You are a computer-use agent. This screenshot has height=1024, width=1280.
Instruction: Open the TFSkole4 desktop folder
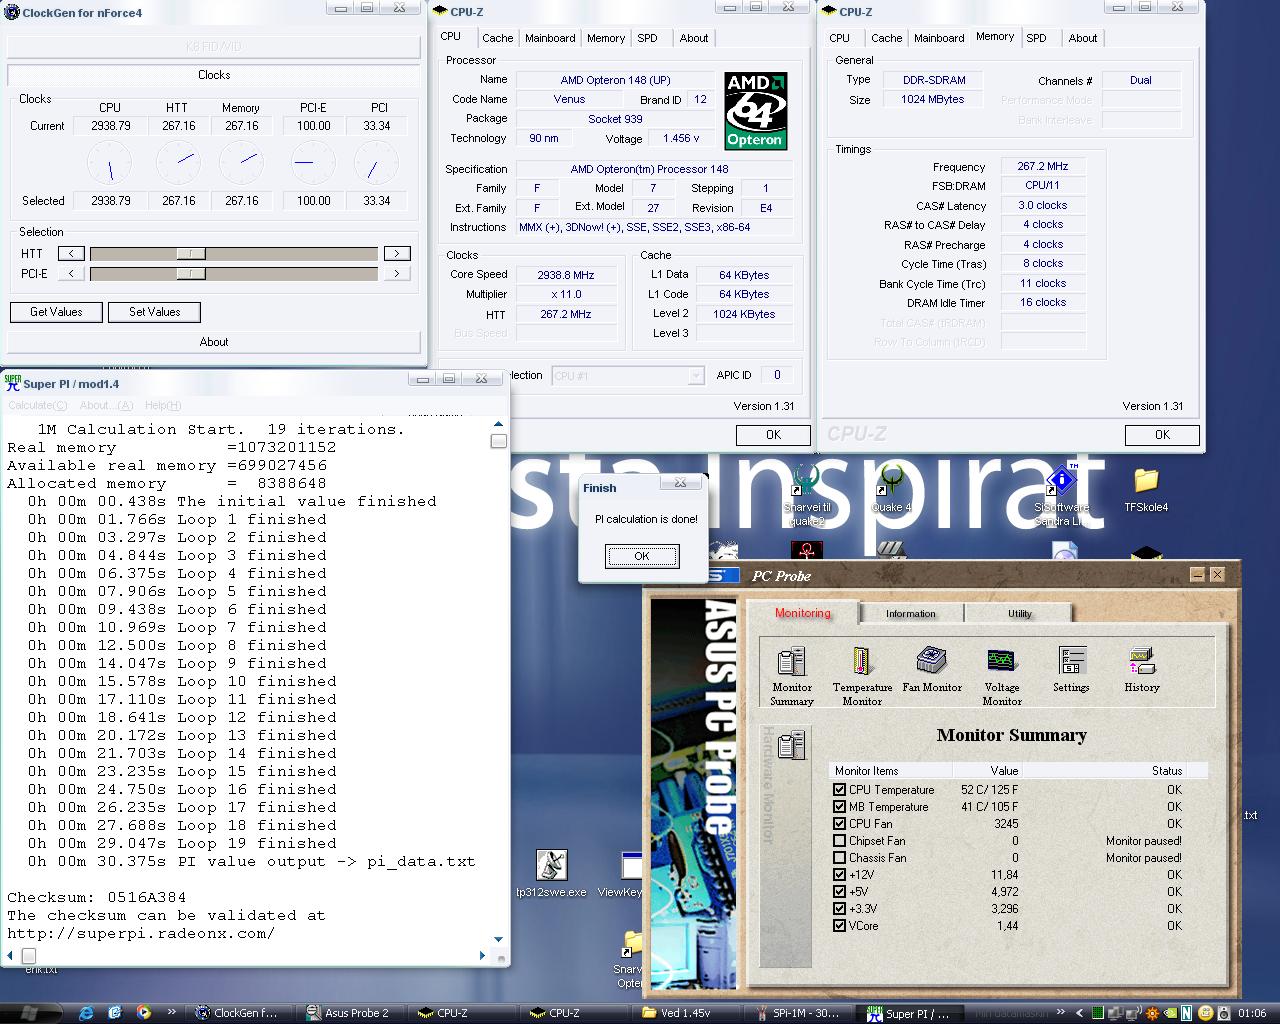point(1146,490)
